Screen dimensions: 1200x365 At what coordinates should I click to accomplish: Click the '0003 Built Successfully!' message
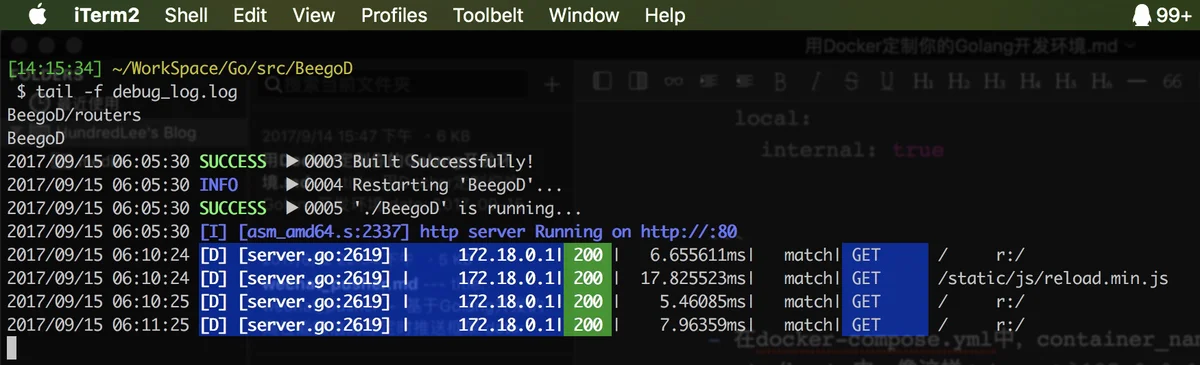click(418, 162)
